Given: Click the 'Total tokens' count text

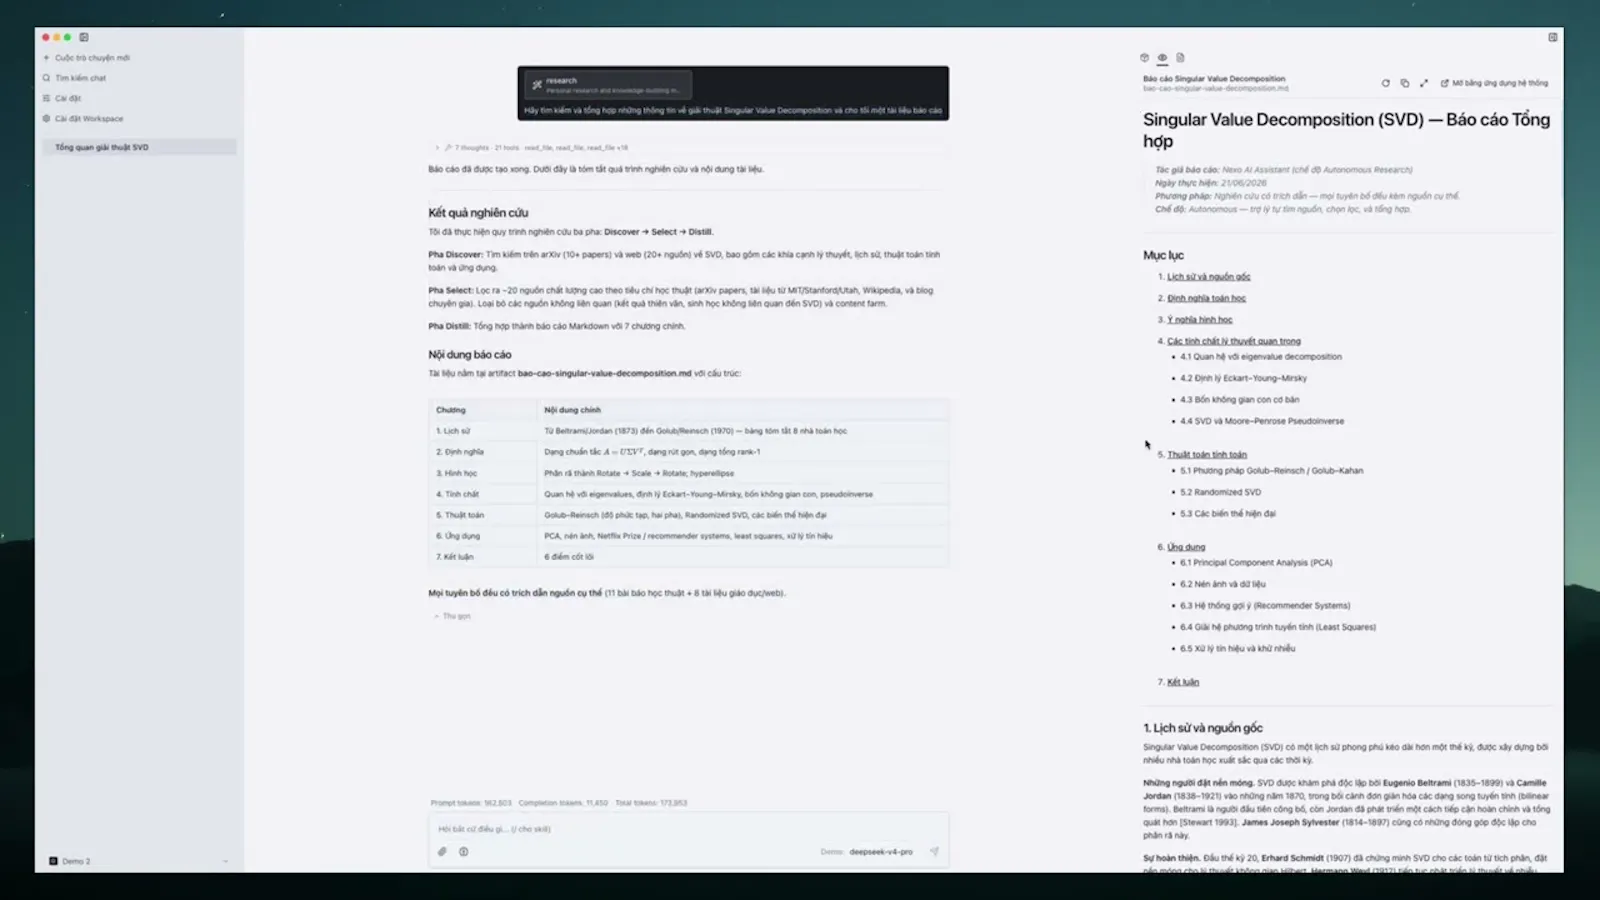Looking at the screenshot, I should click(x=651, y=803).
